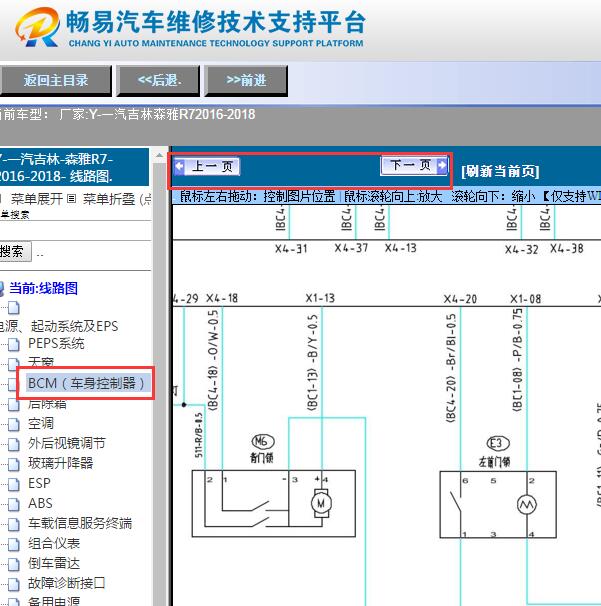The image size is (601, 606).
Task: Click the left panel vertical scrollbar track
Action: coord(159,383)
